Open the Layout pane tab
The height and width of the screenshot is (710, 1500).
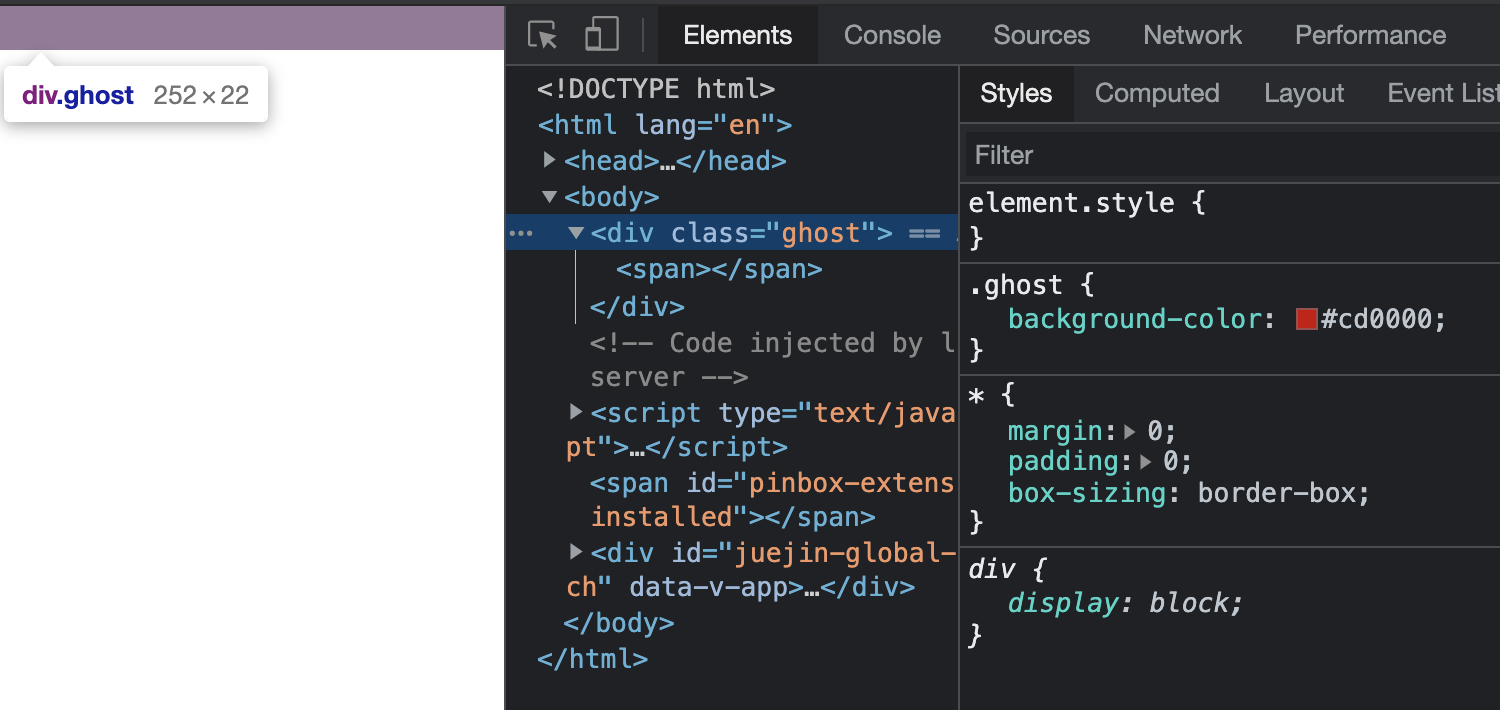(1304, 93)
